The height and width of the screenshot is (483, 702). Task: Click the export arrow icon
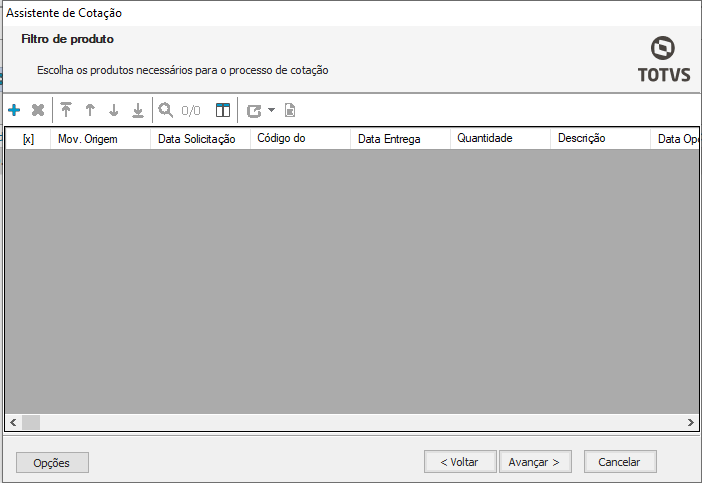coord(254,110)
